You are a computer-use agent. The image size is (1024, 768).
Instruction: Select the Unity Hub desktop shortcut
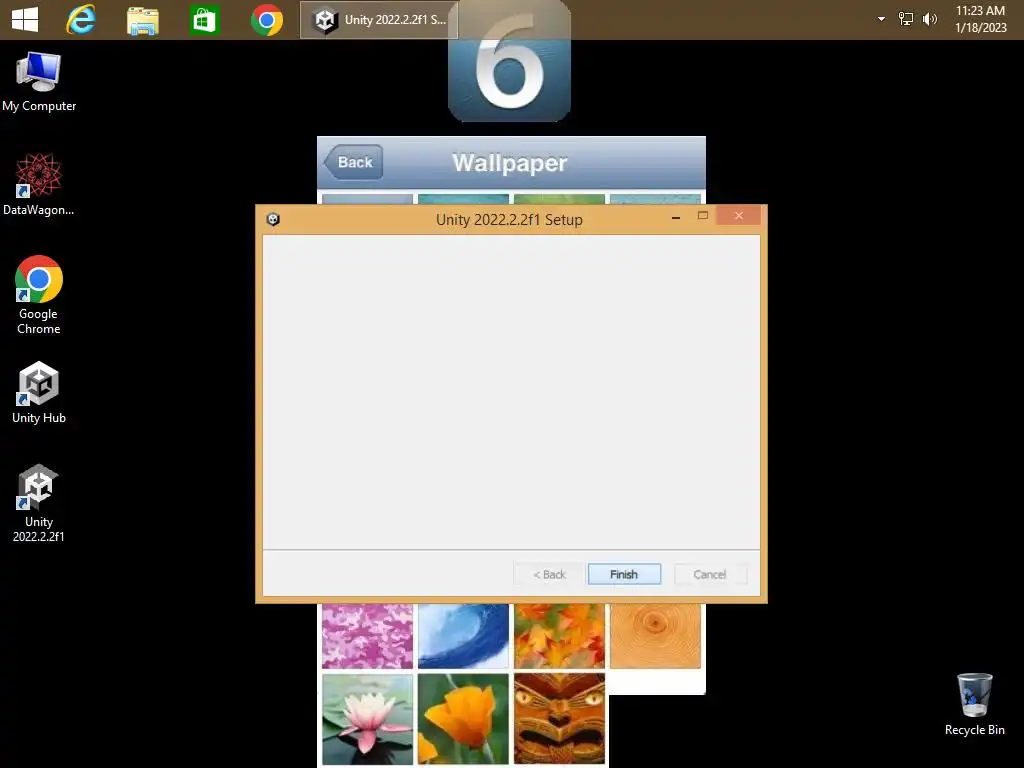[x=39, y=393]
